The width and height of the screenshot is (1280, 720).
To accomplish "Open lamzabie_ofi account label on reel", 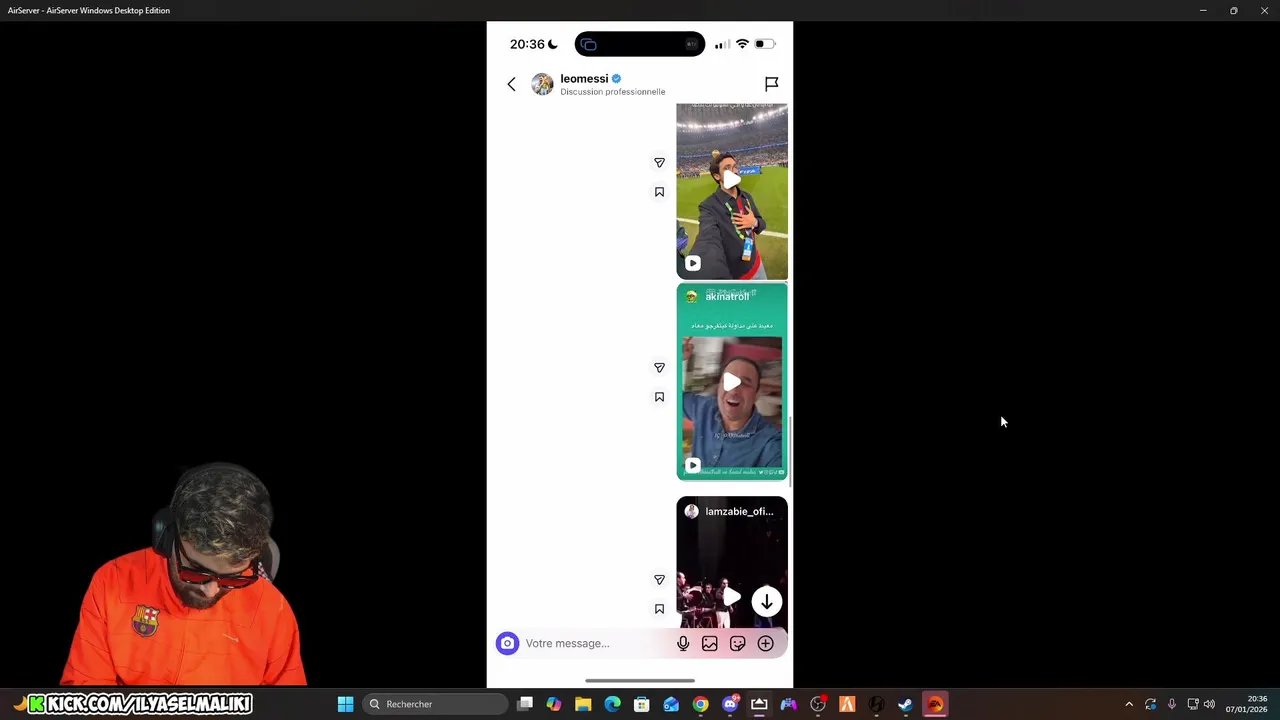I will click(739, 511).
